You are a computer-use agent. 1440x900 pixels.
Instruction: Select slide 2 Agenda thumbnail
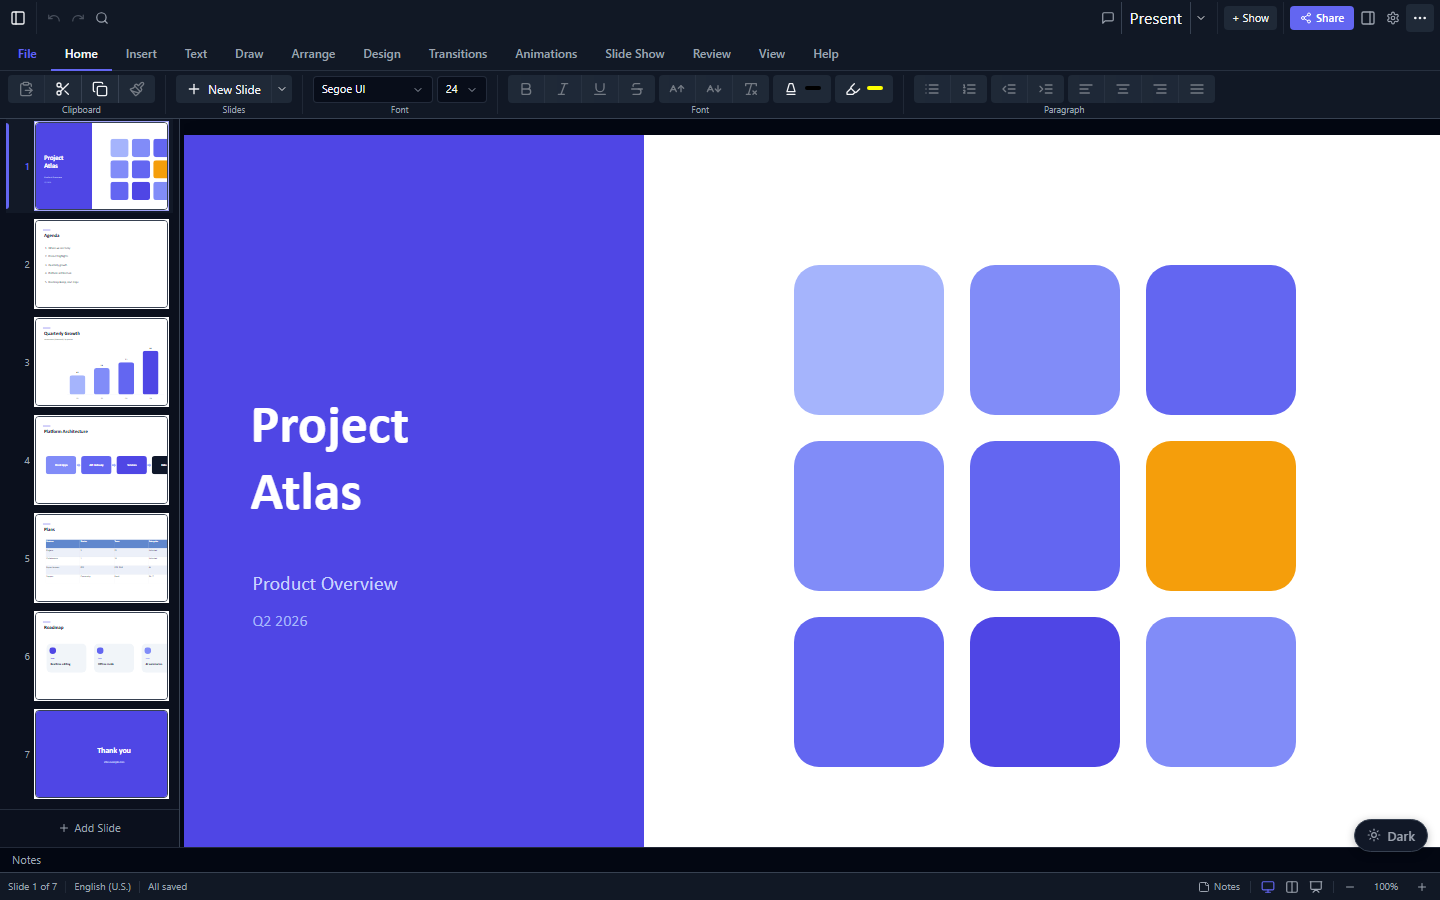coord(102,264)
